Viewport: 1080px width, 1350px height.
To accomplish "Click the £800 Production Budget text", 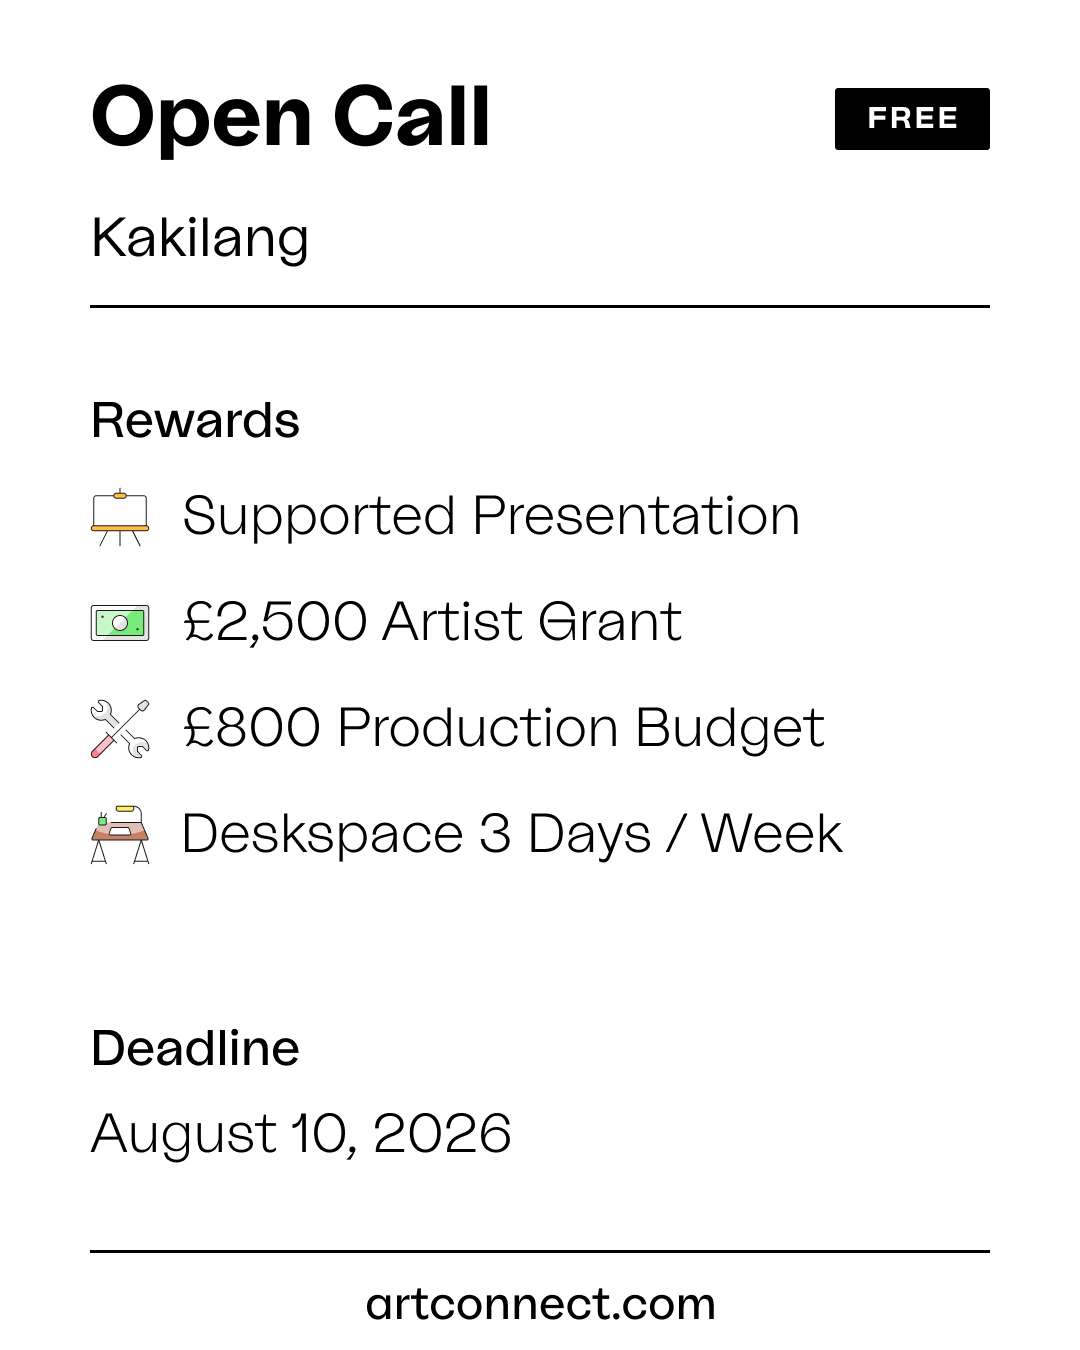I will [x=504, y=728].
